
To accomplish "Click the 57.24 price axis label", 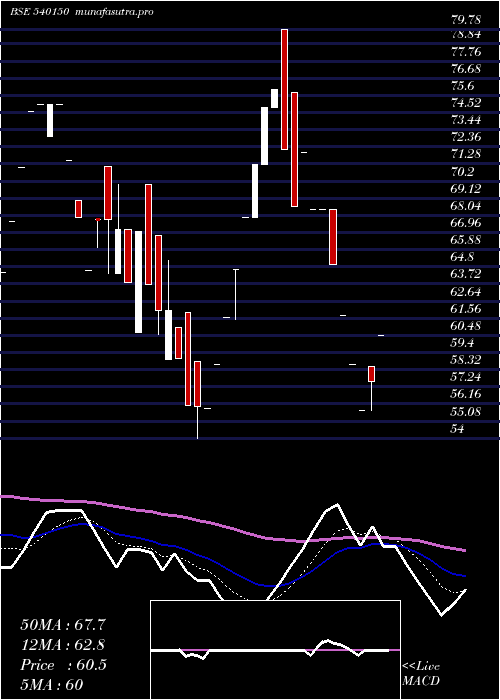I will 466,377.
